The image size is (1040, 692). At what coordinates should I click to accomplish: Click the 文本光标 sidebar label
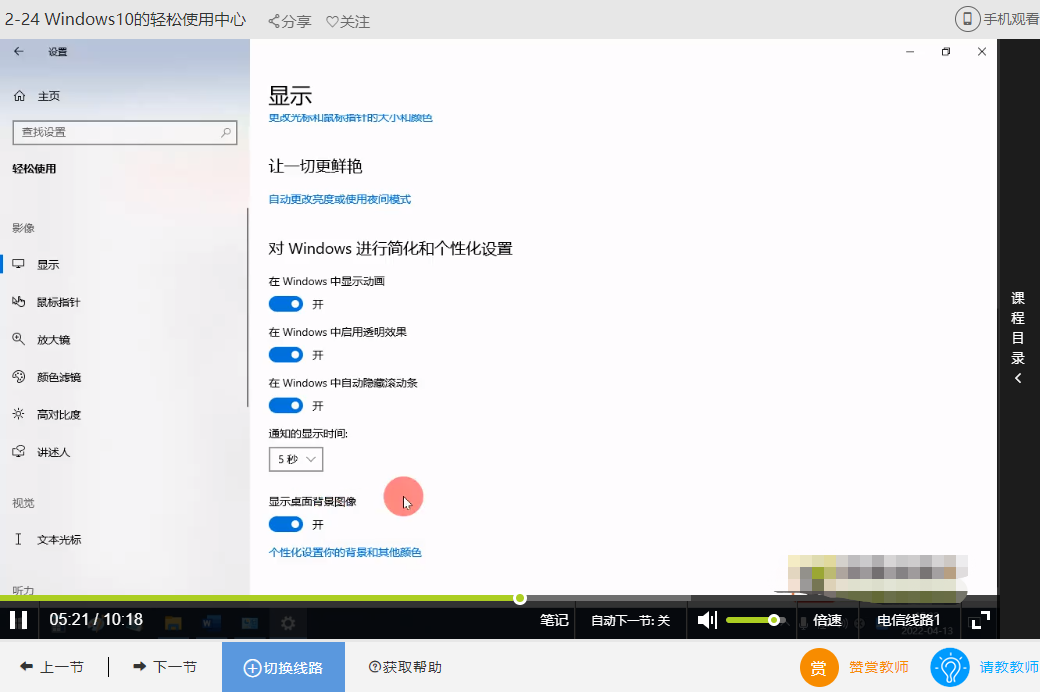click(x=59, y=539)
